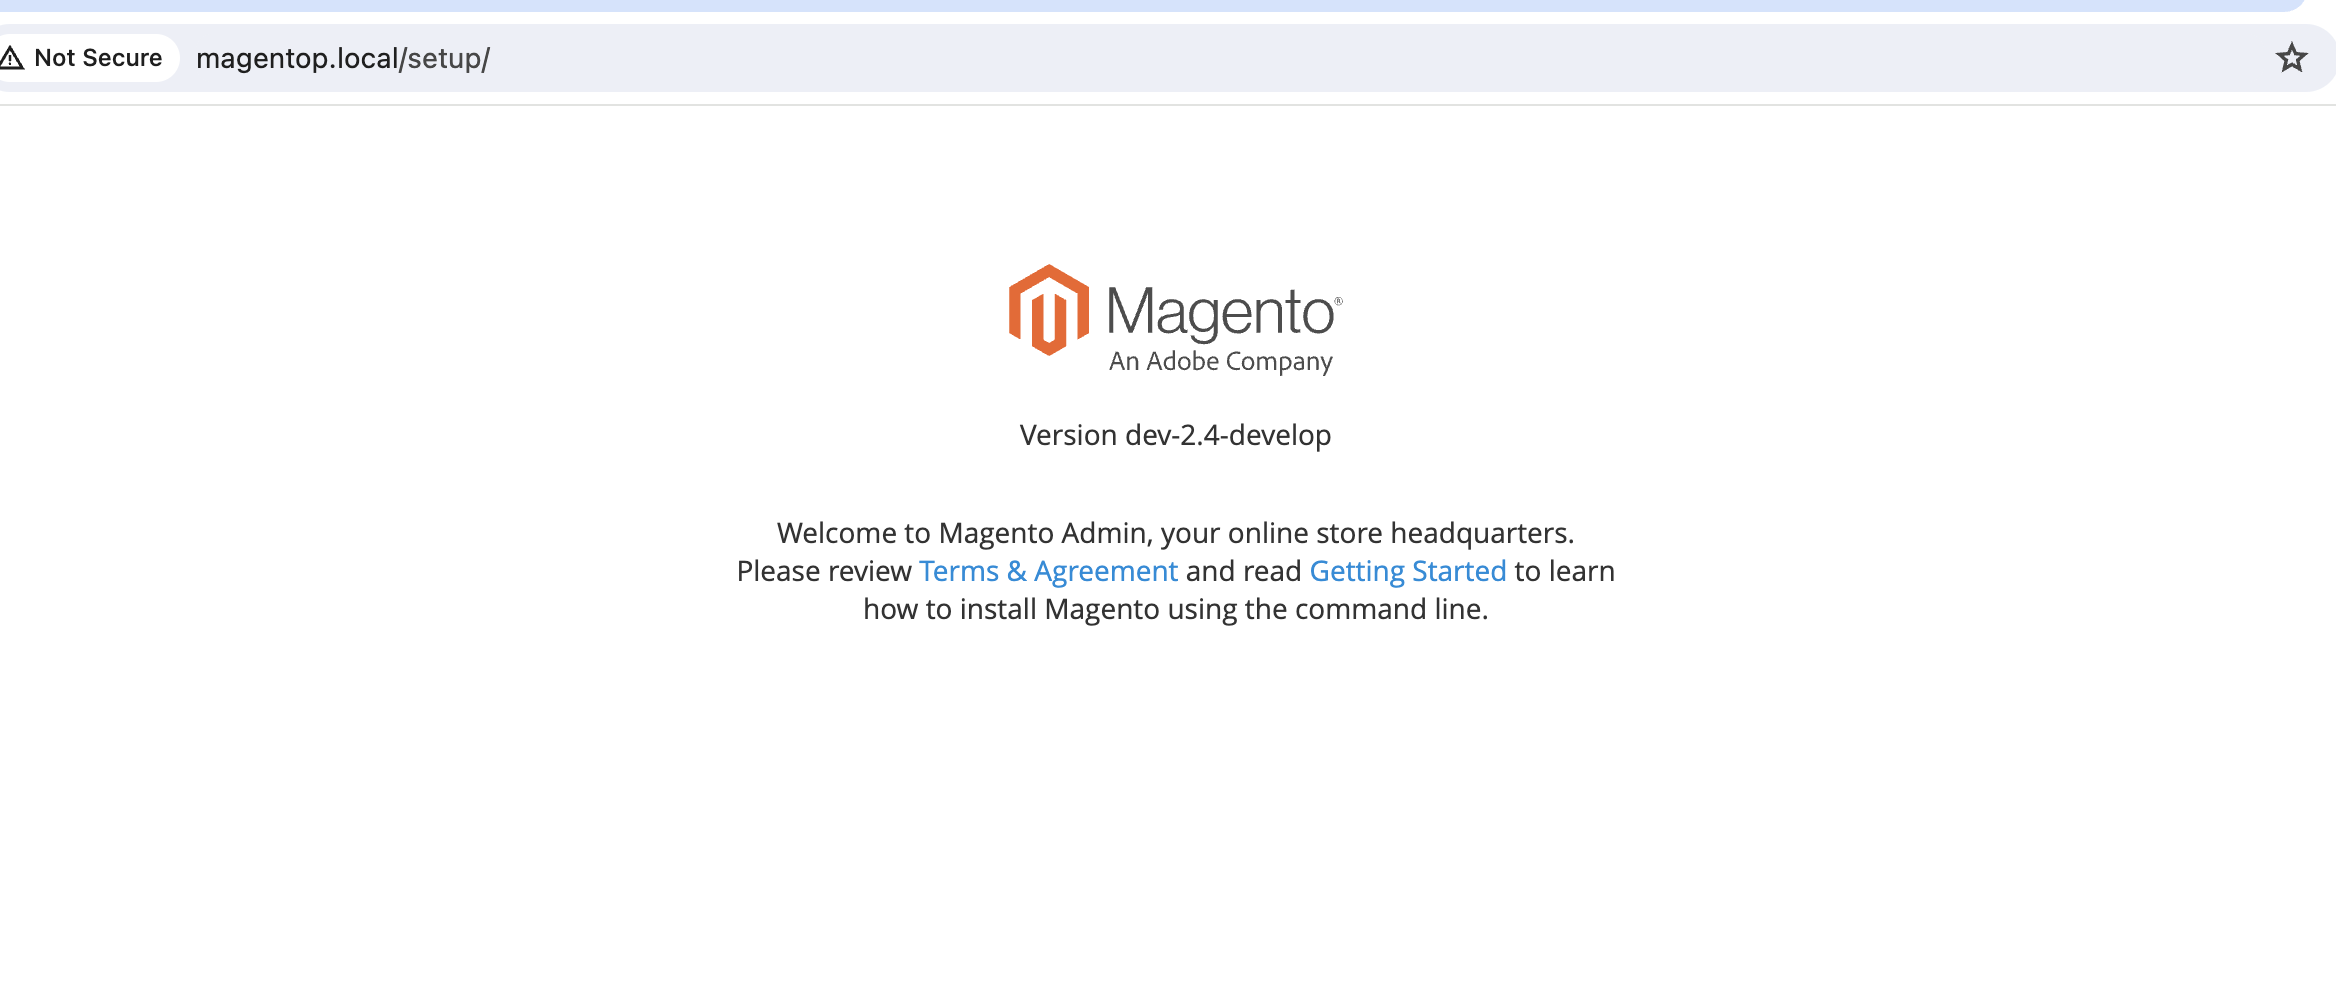Screen dimensions: 2336x986
Task: Click the star to bookmark this setup page
Action: point(2291,57)
